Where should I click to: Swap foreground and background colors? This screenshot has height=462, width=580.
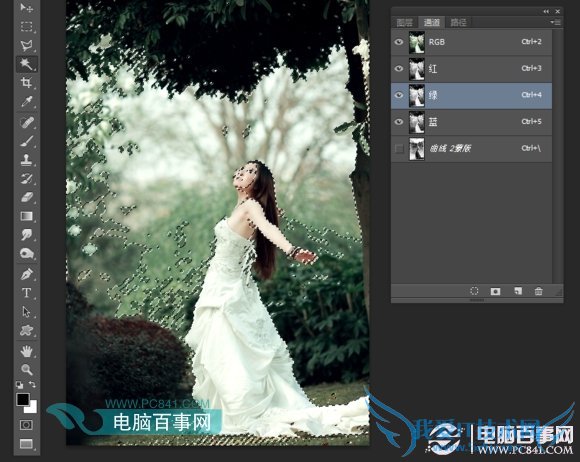33,385
